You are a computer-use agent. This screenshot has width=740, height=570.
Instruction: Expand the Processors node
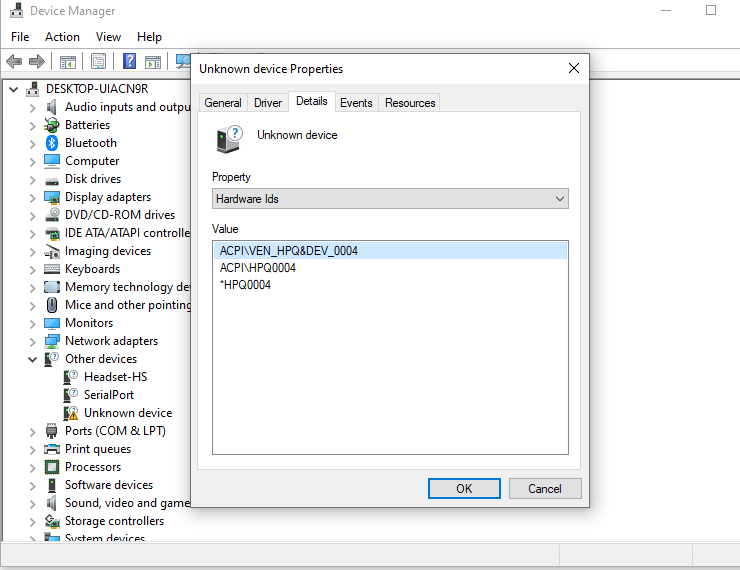32,468
